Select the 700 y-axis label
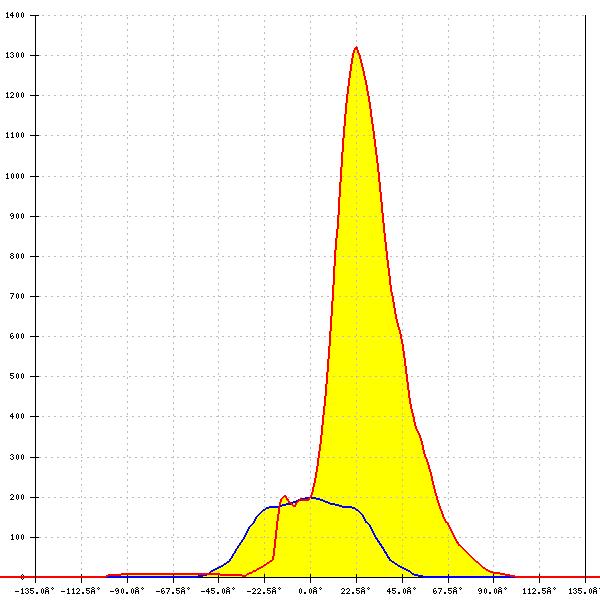This screenshot has width=600, height=600. [x=17, y=297]
